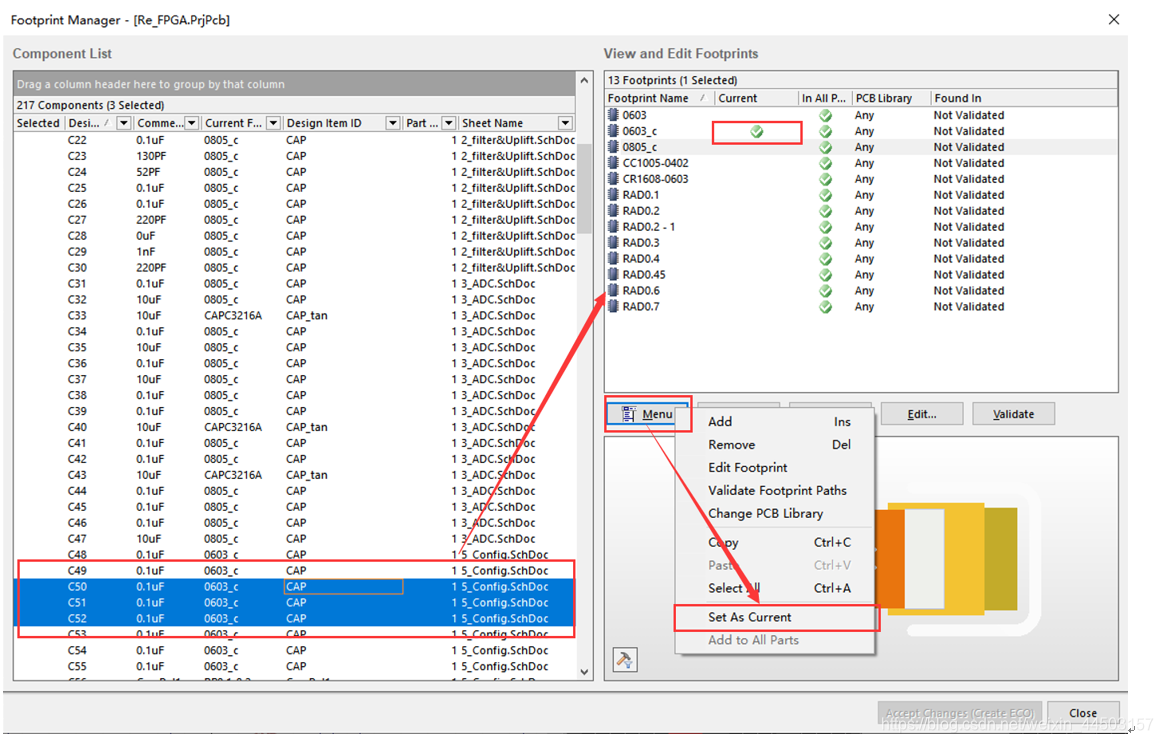The image size is (1163, 743).
Task: Click the footprint icon beside 0603_c
Action: click(x=614, y=131)
